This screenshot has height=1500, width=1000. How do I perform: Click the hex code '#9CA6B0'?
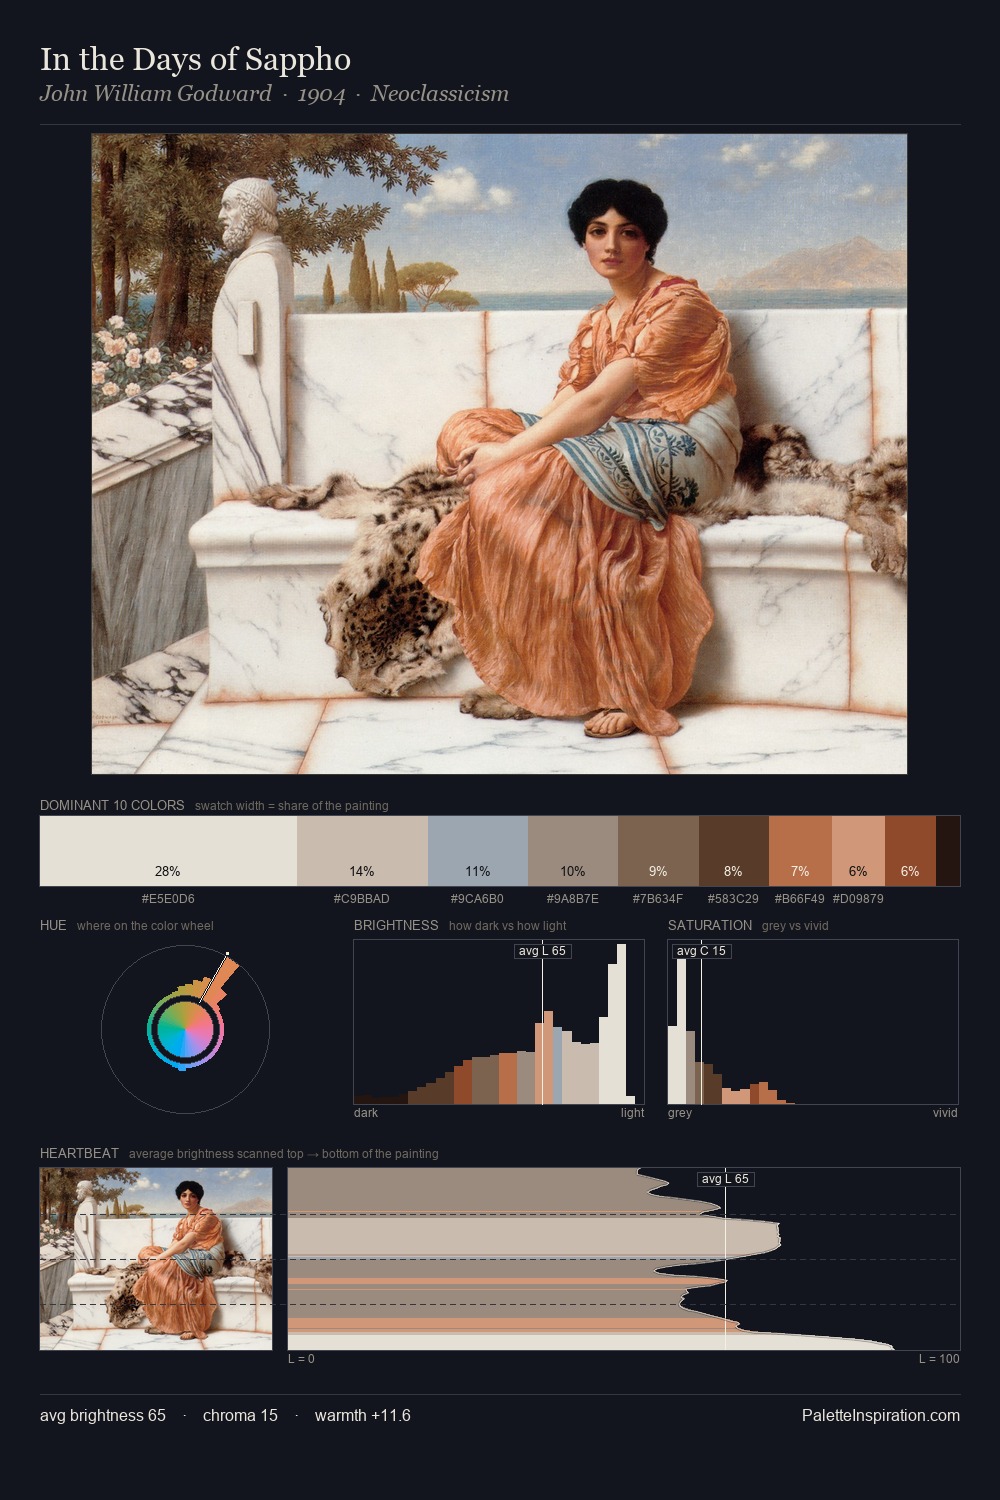(477, 899)
